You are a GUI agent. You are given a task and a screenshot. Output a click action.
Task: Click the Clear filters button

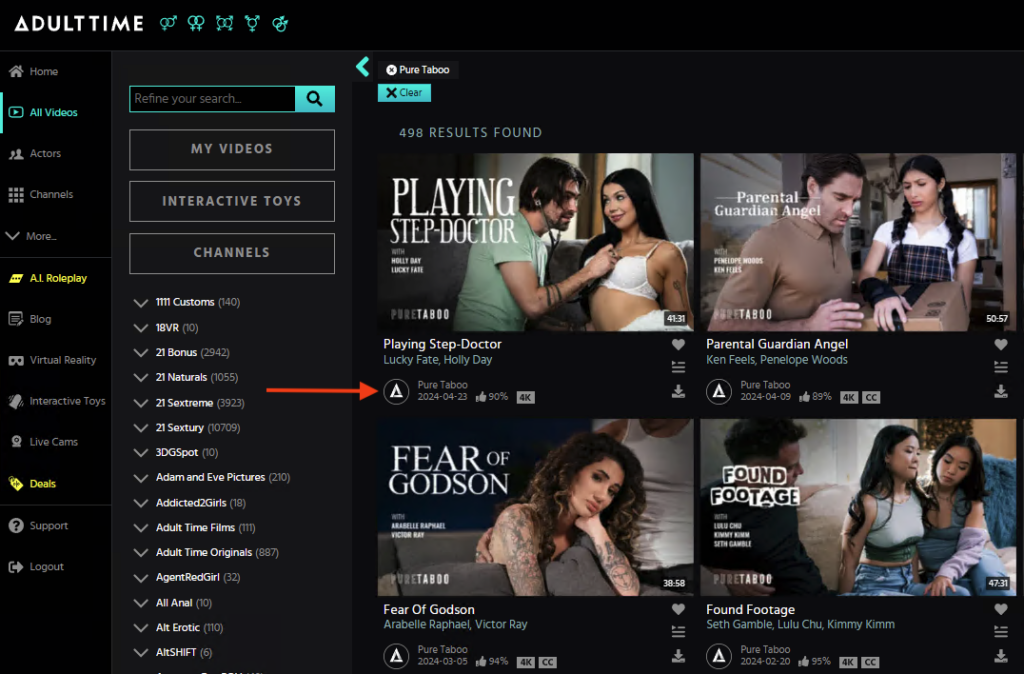coord(404,93)
